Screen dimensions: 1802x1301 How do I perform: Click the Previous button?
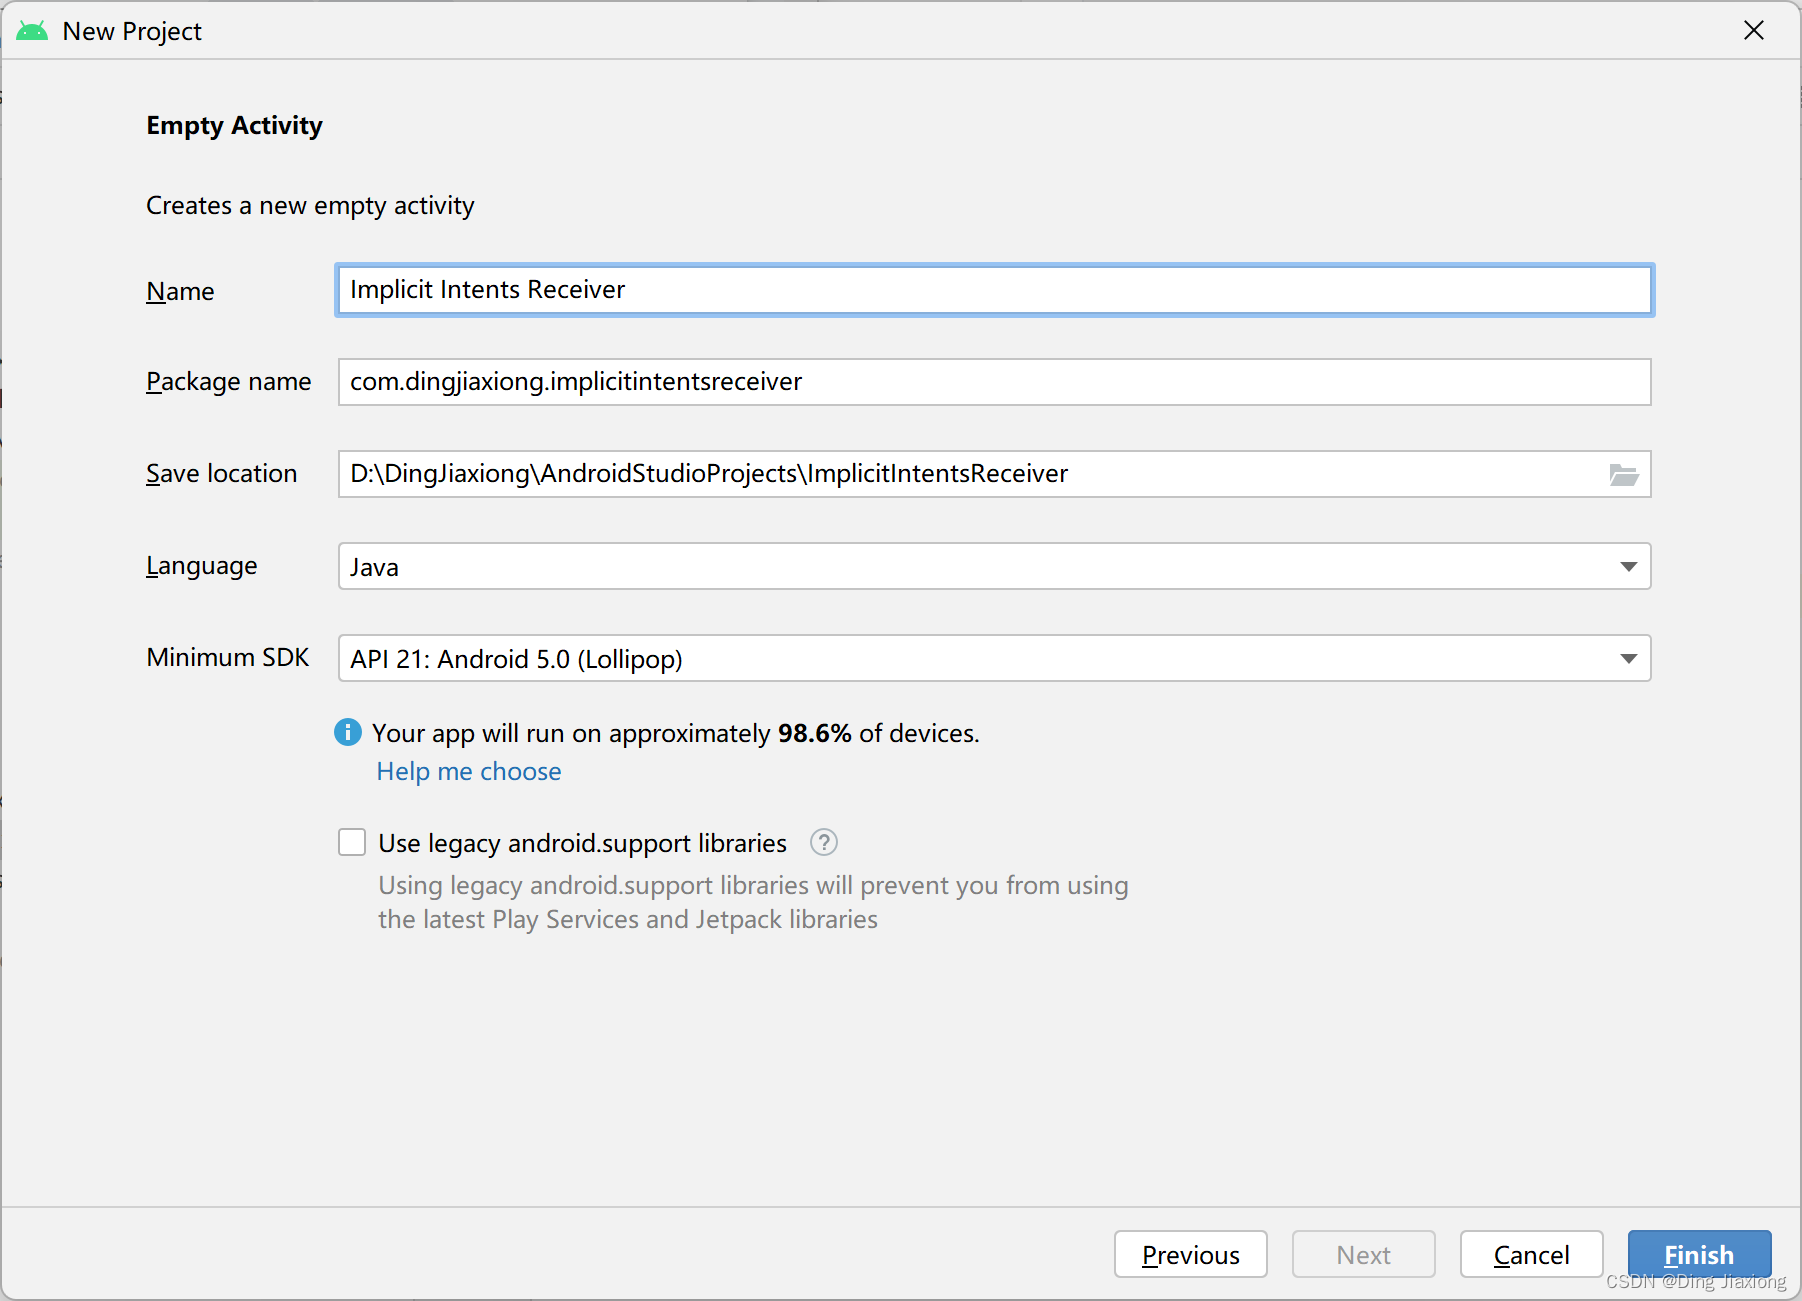(1190, 1254)
